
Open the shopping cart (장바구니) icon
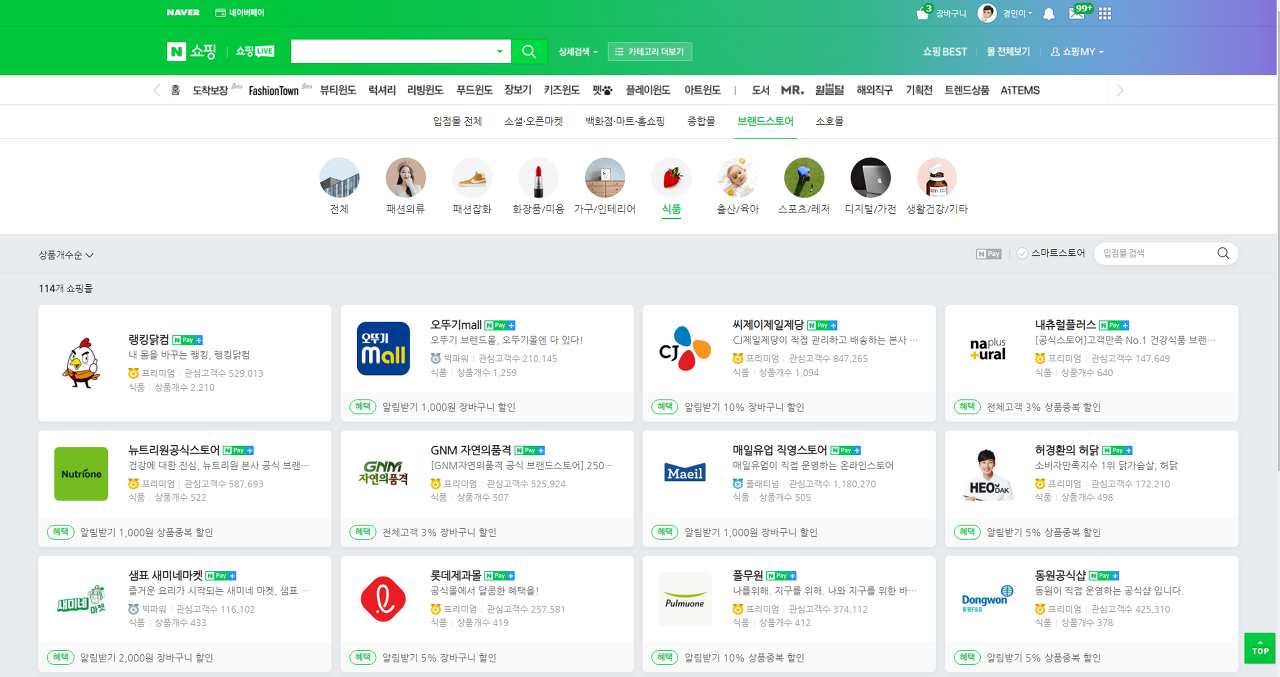coord(923,14)
